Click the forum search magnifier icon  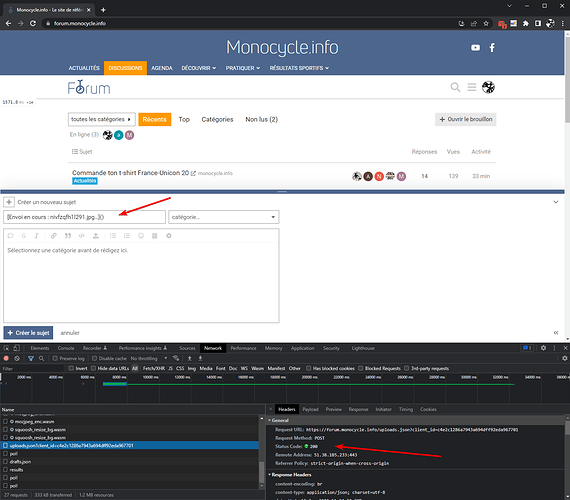tap(455, 87)
